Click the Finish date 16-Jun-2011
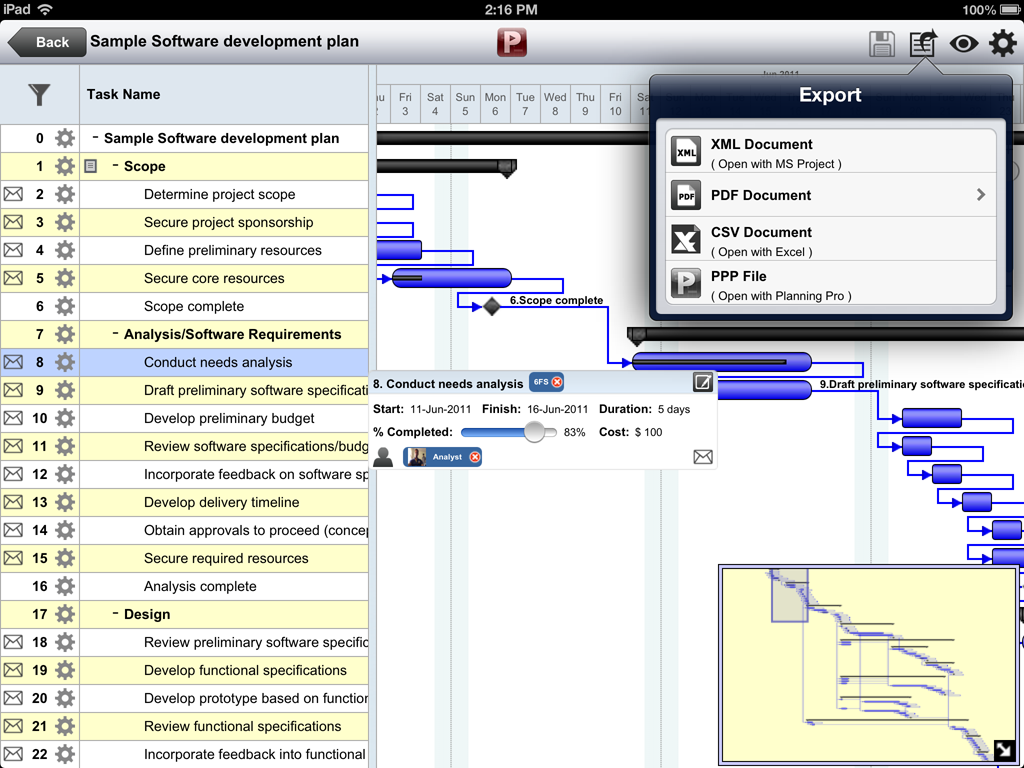Viewport: 1024px width, 768px height. (558, 409)
